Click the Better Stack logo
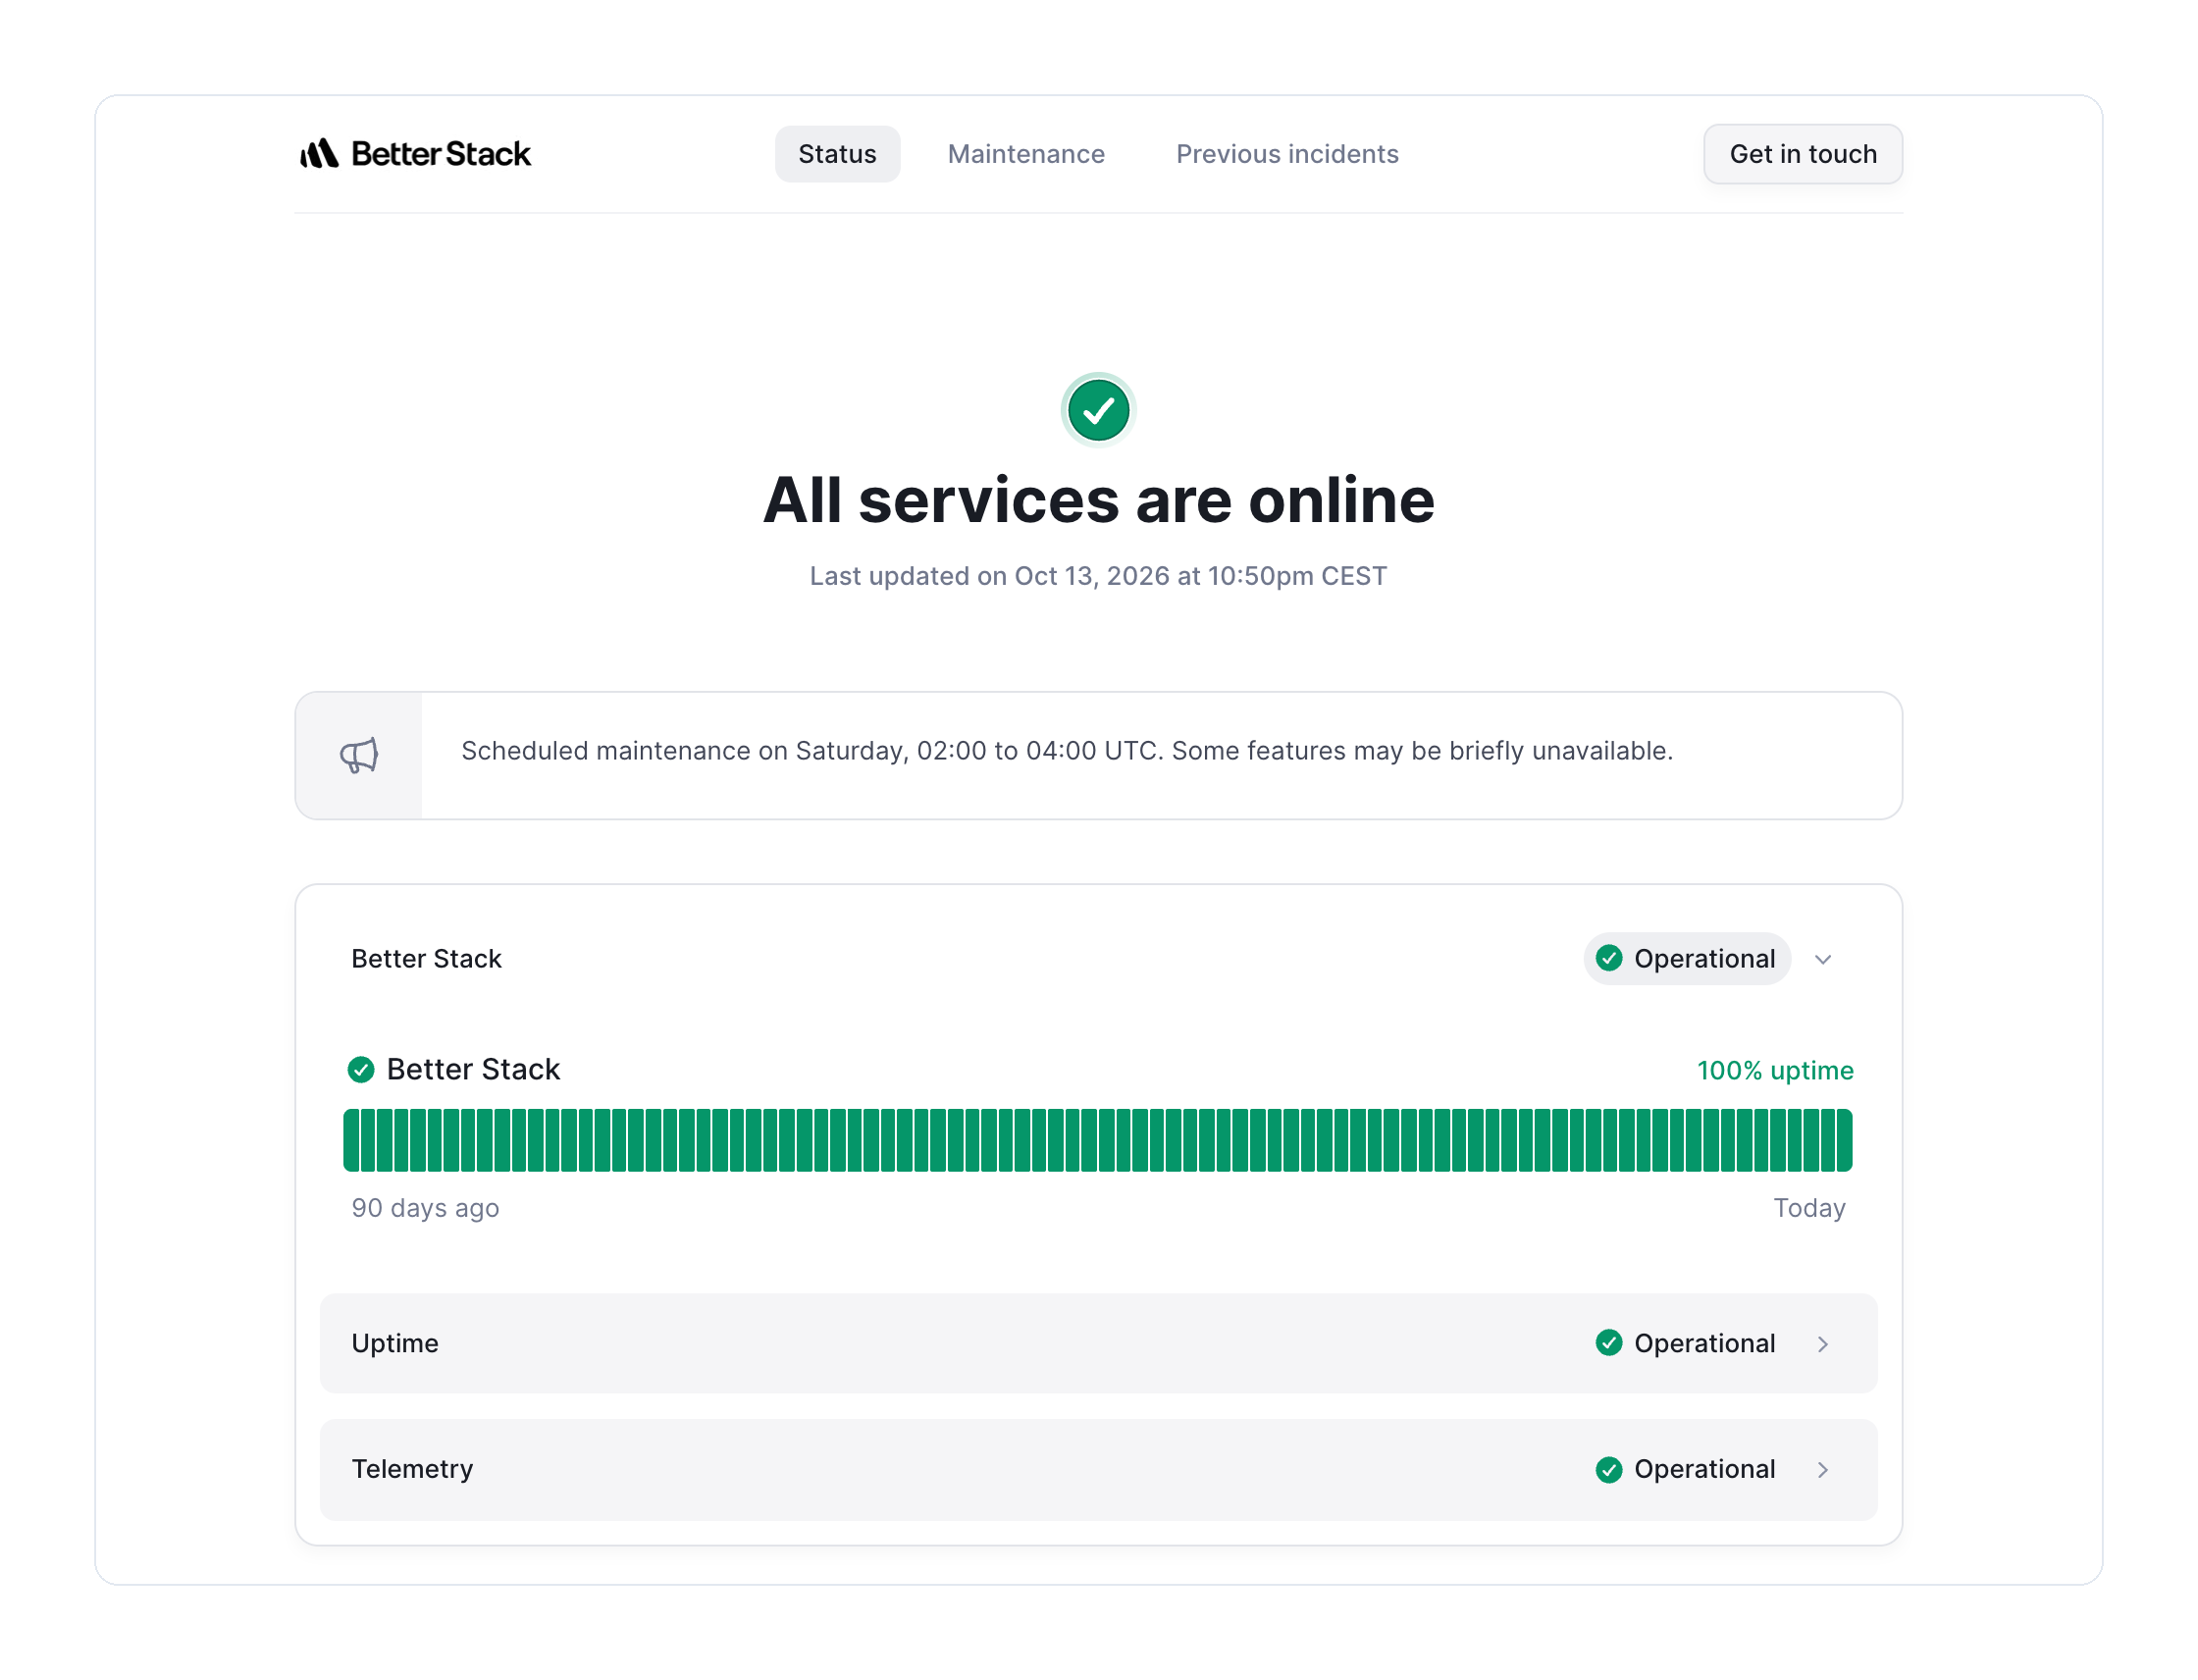The image size is (2198, 1680). pyautogui.click(x=415, y=154)
